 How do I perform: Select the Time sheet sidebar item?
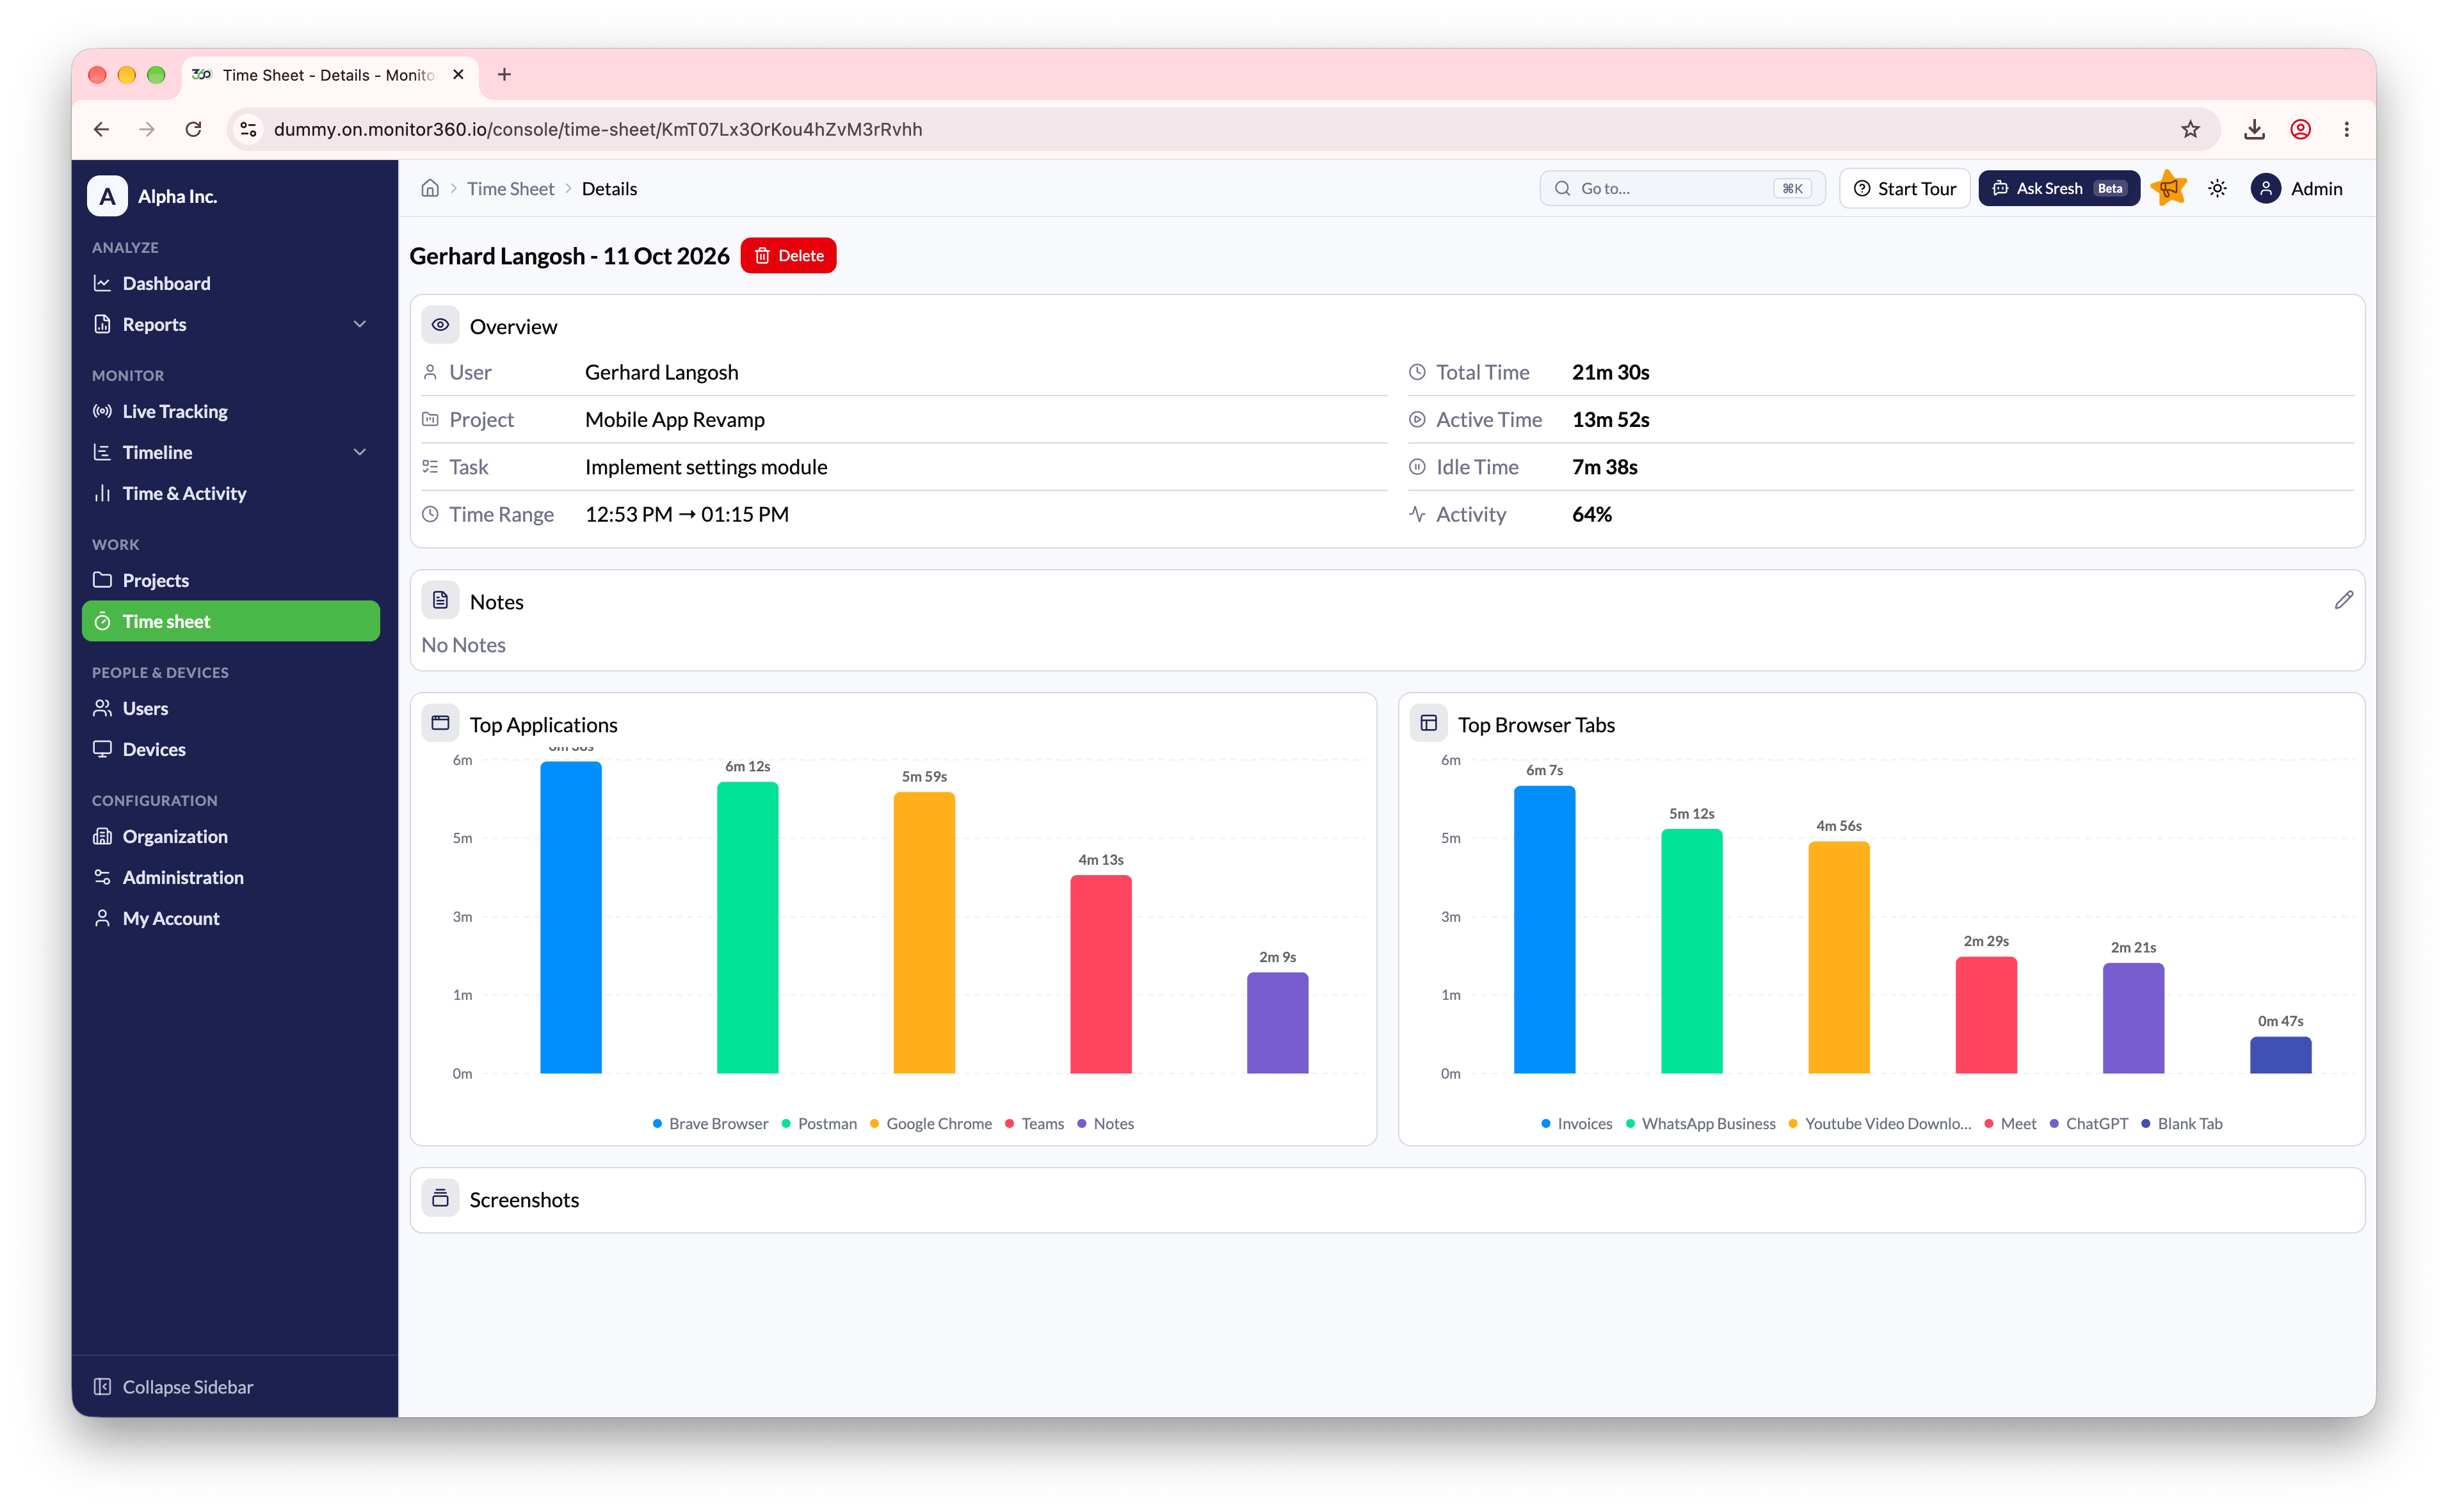pos(231,621)
